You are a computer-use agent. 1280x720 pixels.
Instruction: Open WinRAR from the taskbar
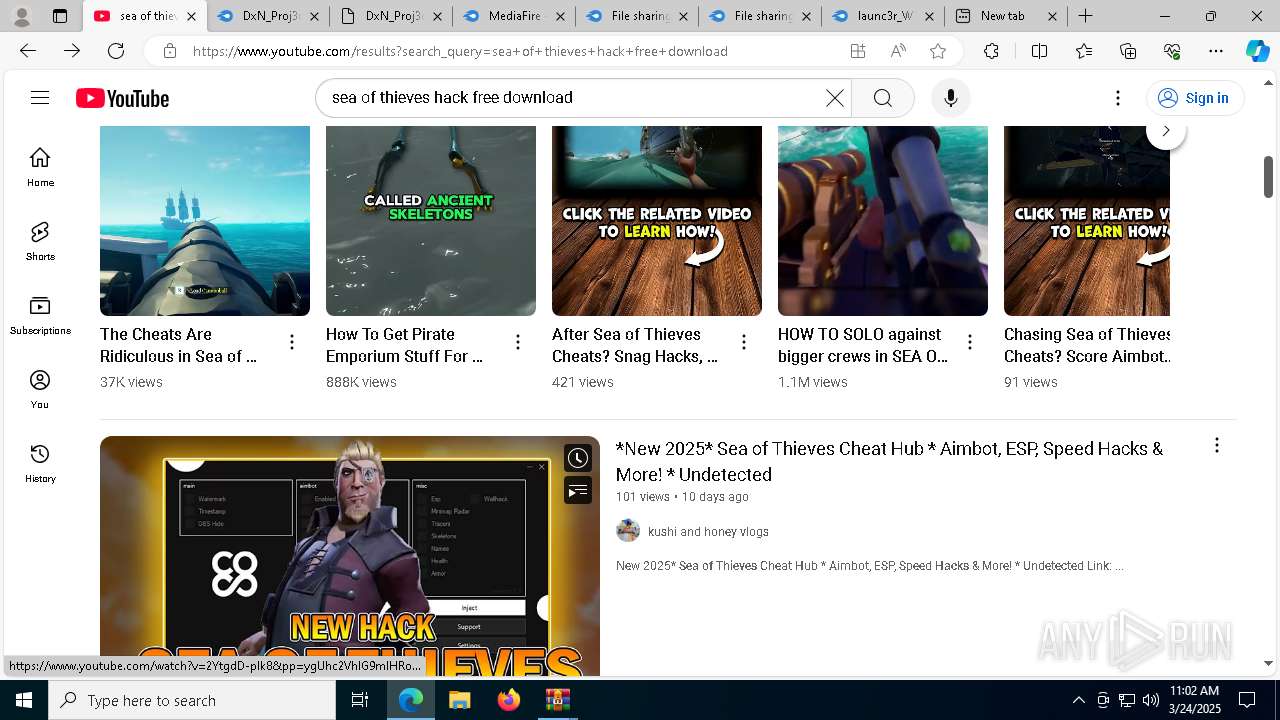pyautogui.click(x=557, y=700)
